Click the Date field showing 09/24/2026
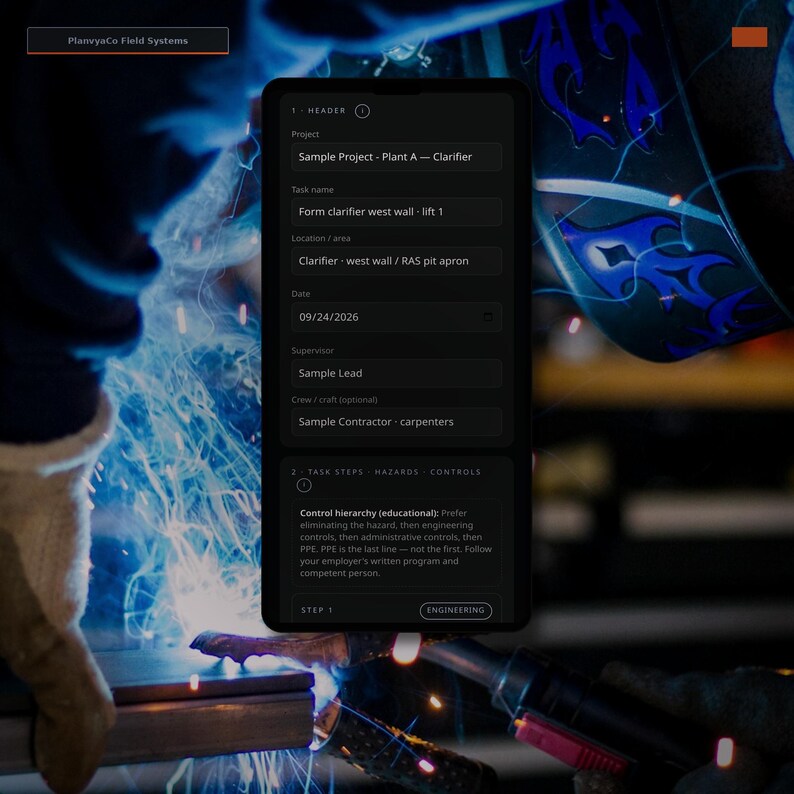794x794 pixels. [x=396, y=317]
